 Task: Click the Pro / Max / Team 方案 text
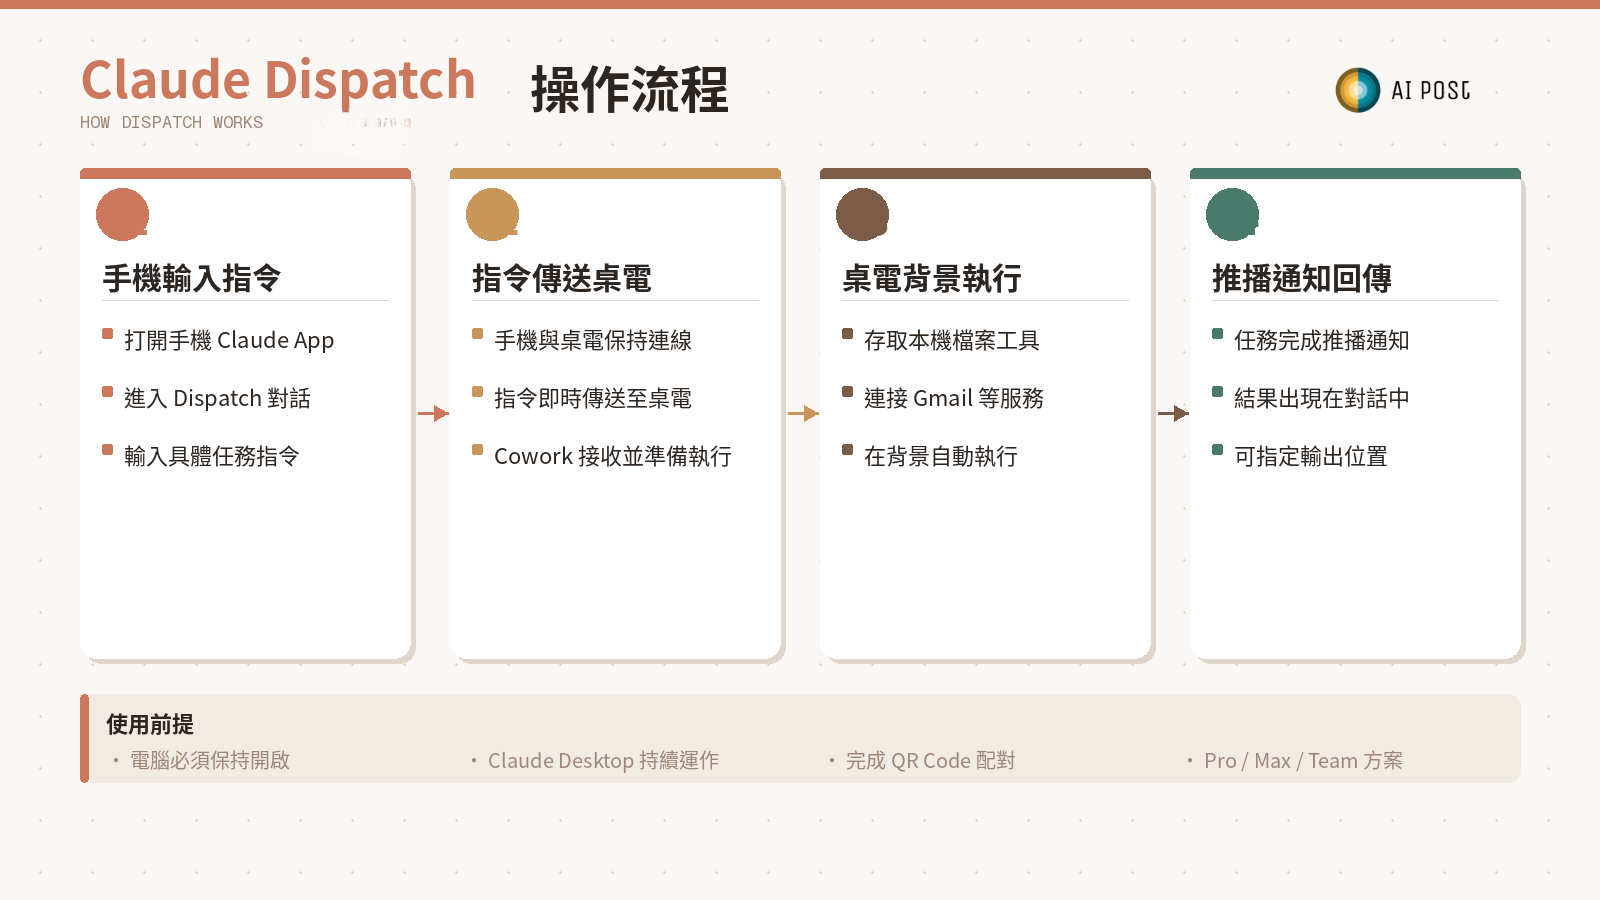coord(1303,761)
